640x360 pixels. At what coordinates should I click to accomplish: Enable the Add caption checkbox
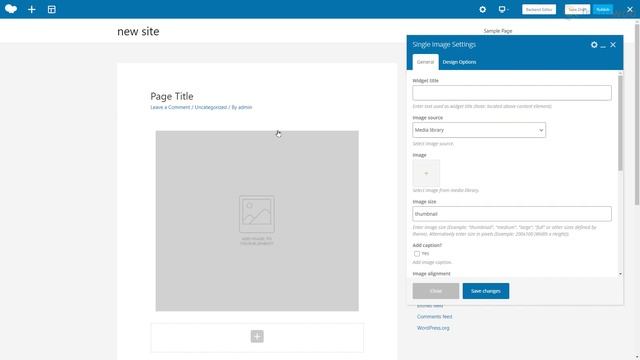(417, 253)
